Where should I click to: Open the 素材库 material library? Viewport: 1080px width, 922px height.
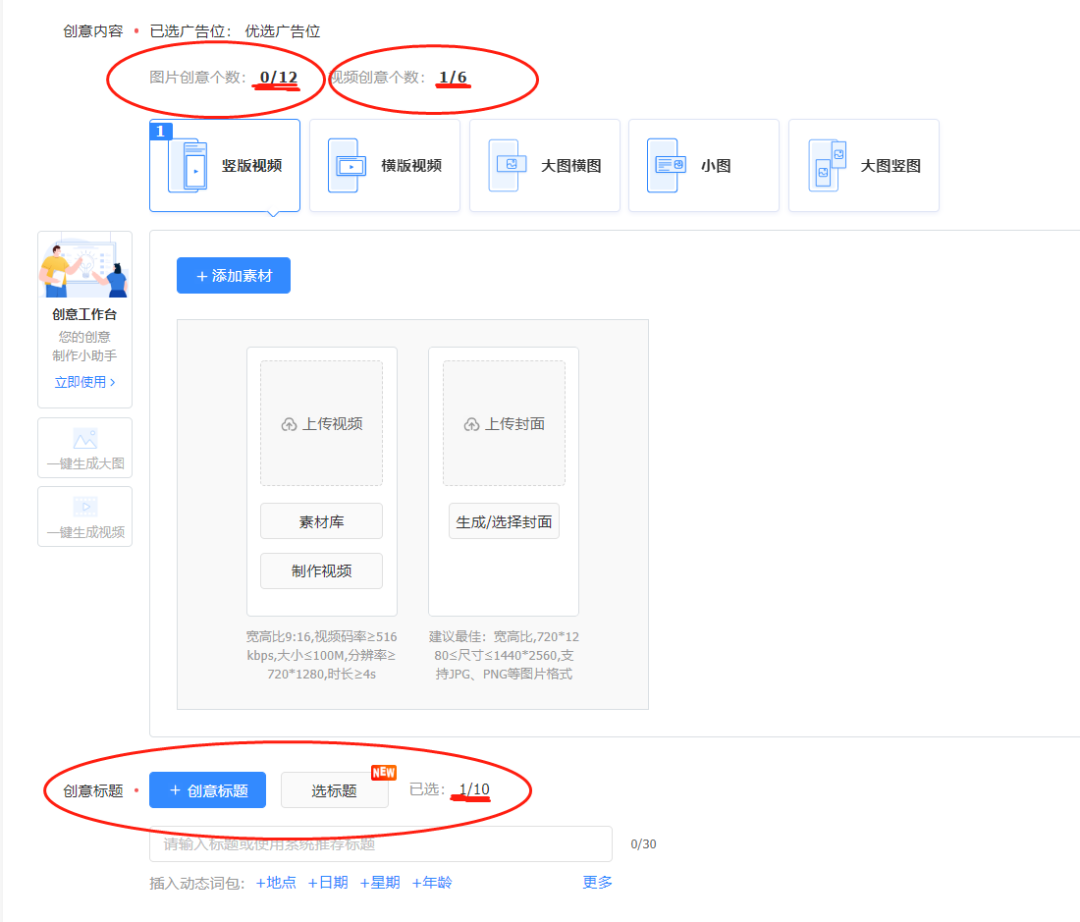(x=321, y=521)
